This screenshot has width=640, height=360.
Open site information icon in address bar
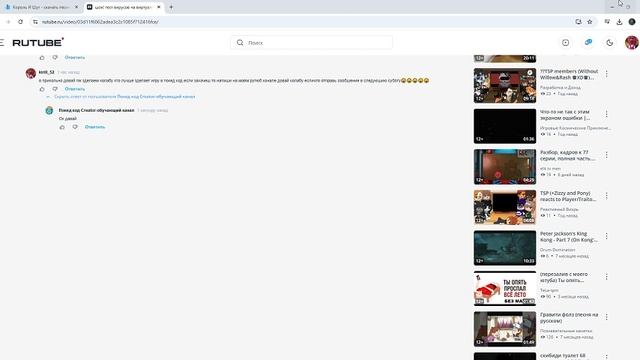[36, 22]
